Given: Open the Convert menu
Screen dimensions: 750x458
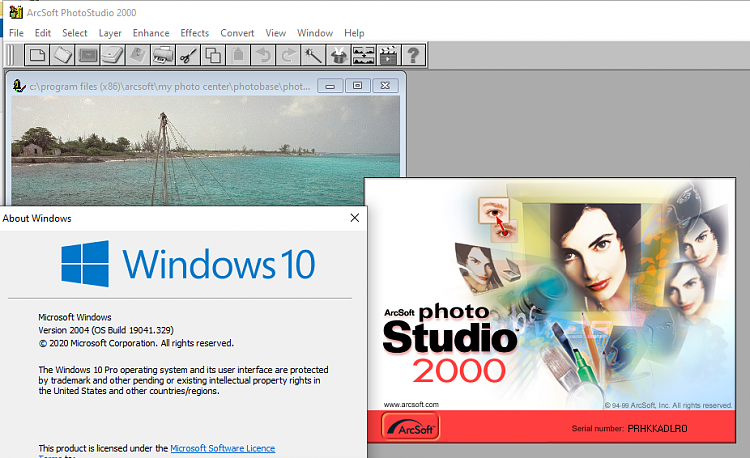Looking at the screenshot, I should click(x=237, y=33).
